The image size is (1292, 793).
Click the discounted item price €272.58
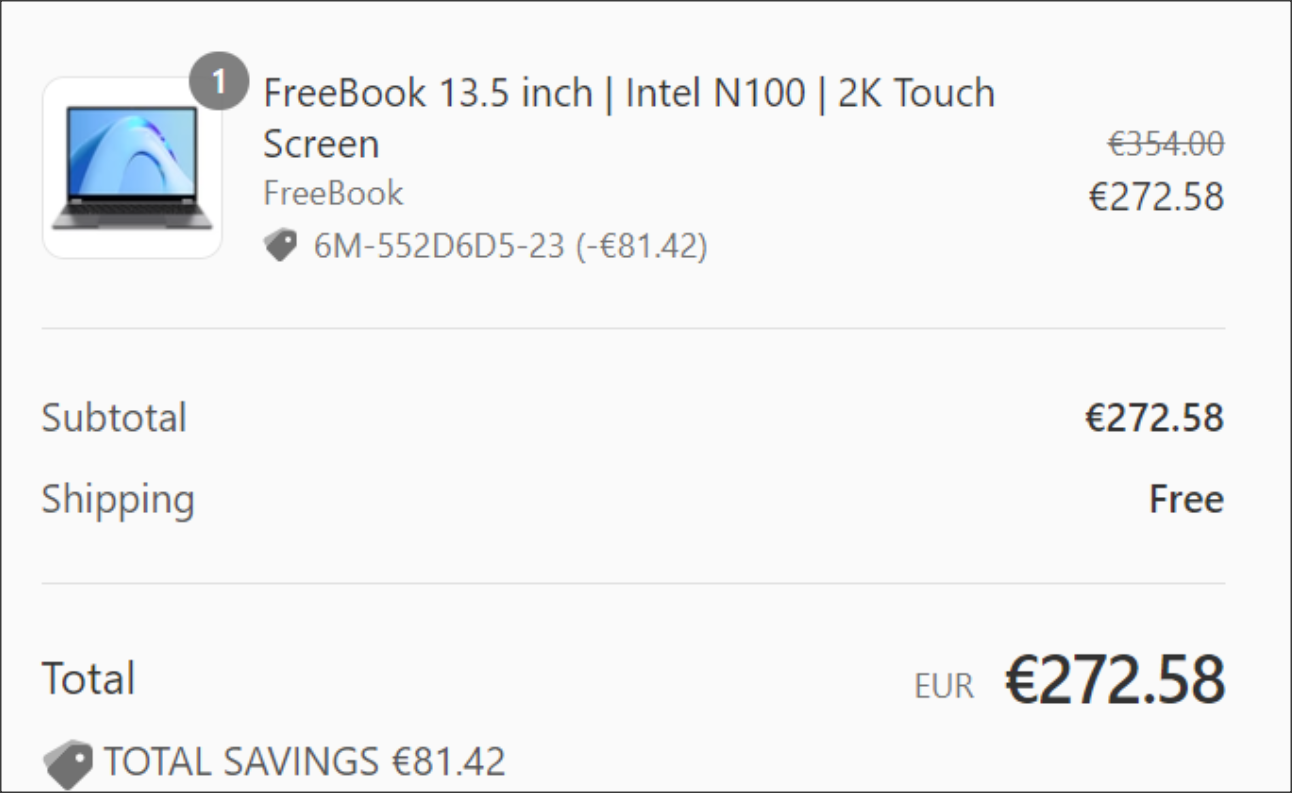click(1156, 198)
